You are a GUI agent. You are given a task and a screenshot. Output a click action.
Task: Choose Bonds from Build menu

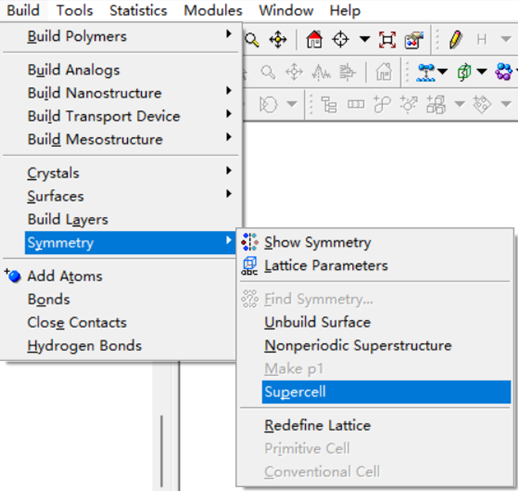[x=119, y=299]
